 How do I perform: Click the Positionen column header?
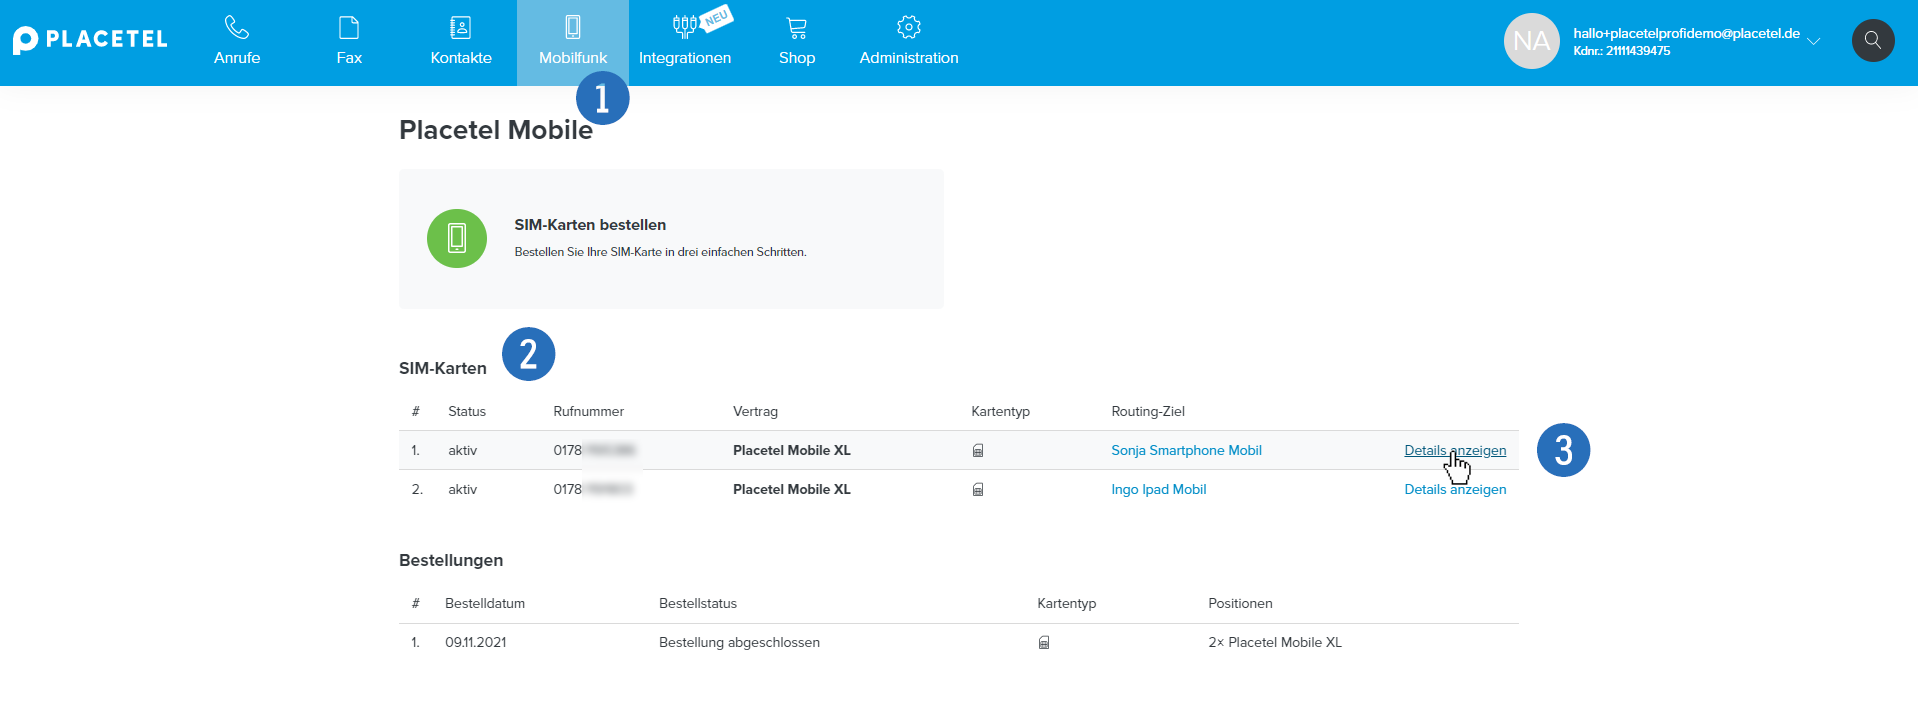1240,604
